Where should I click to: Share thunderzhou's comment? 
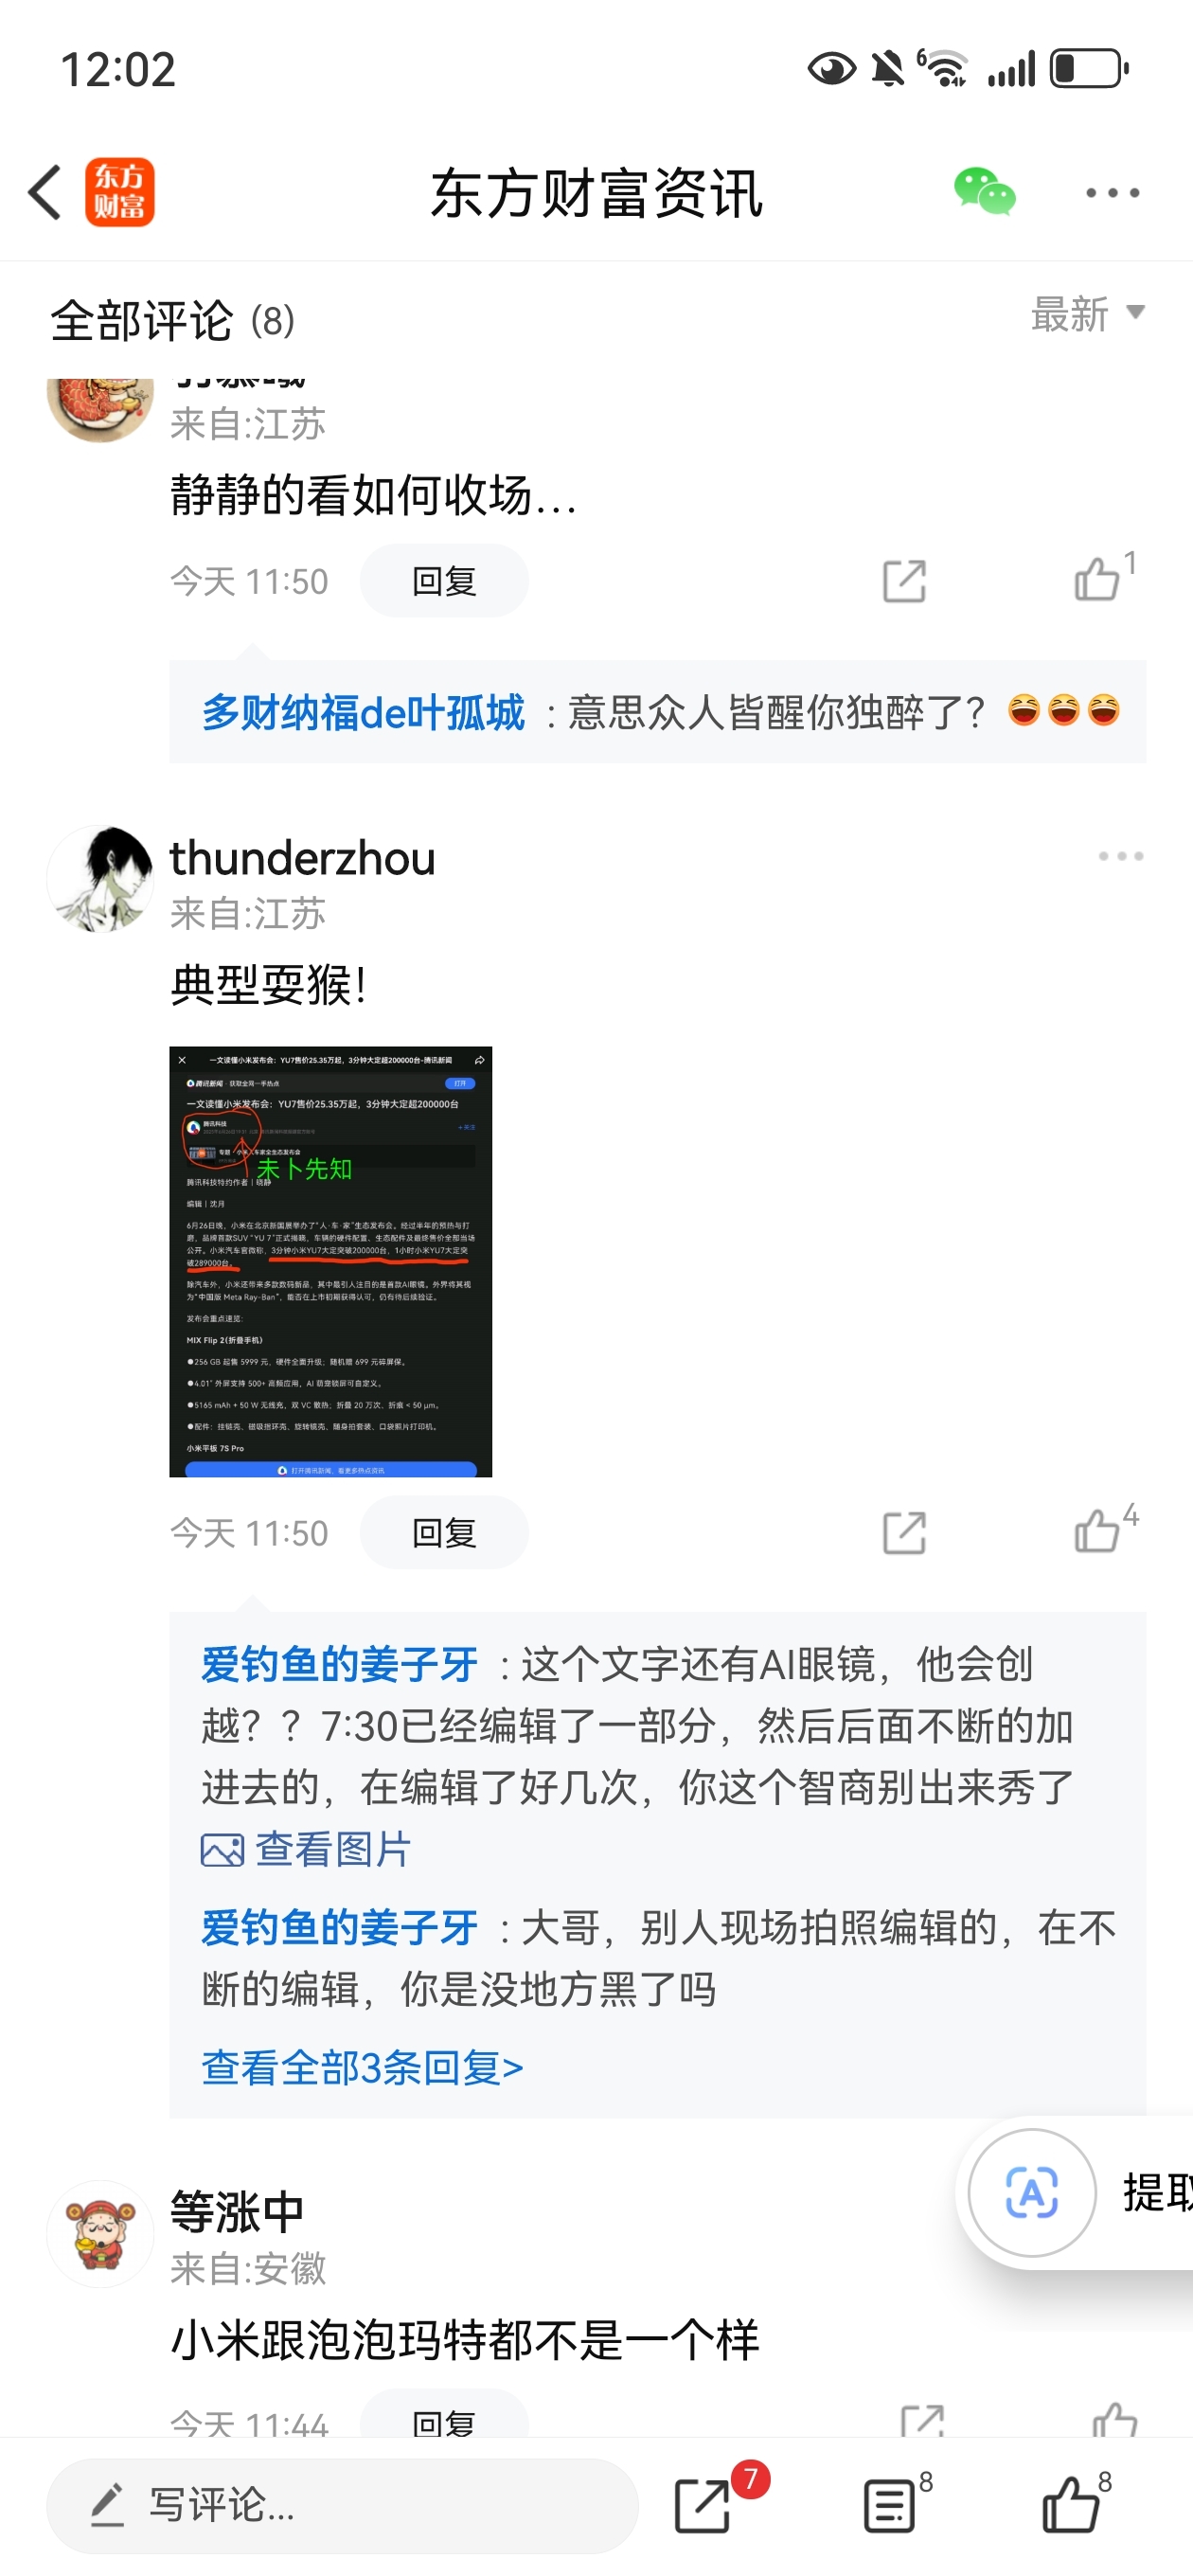904,1532
